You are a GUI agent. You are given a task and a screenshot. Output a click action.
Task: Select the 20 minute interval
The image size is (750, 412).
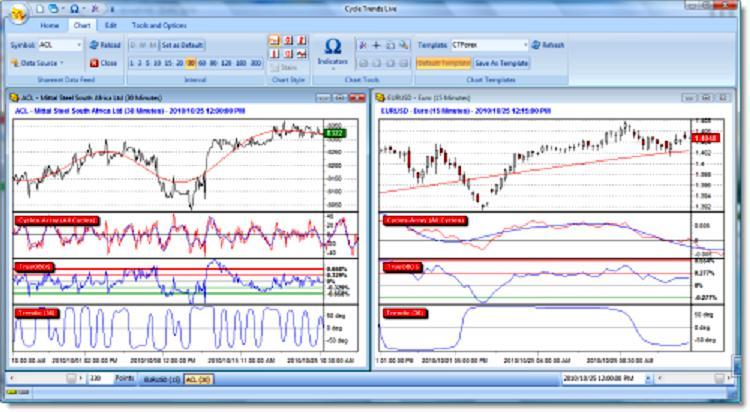tap(179, 63)
